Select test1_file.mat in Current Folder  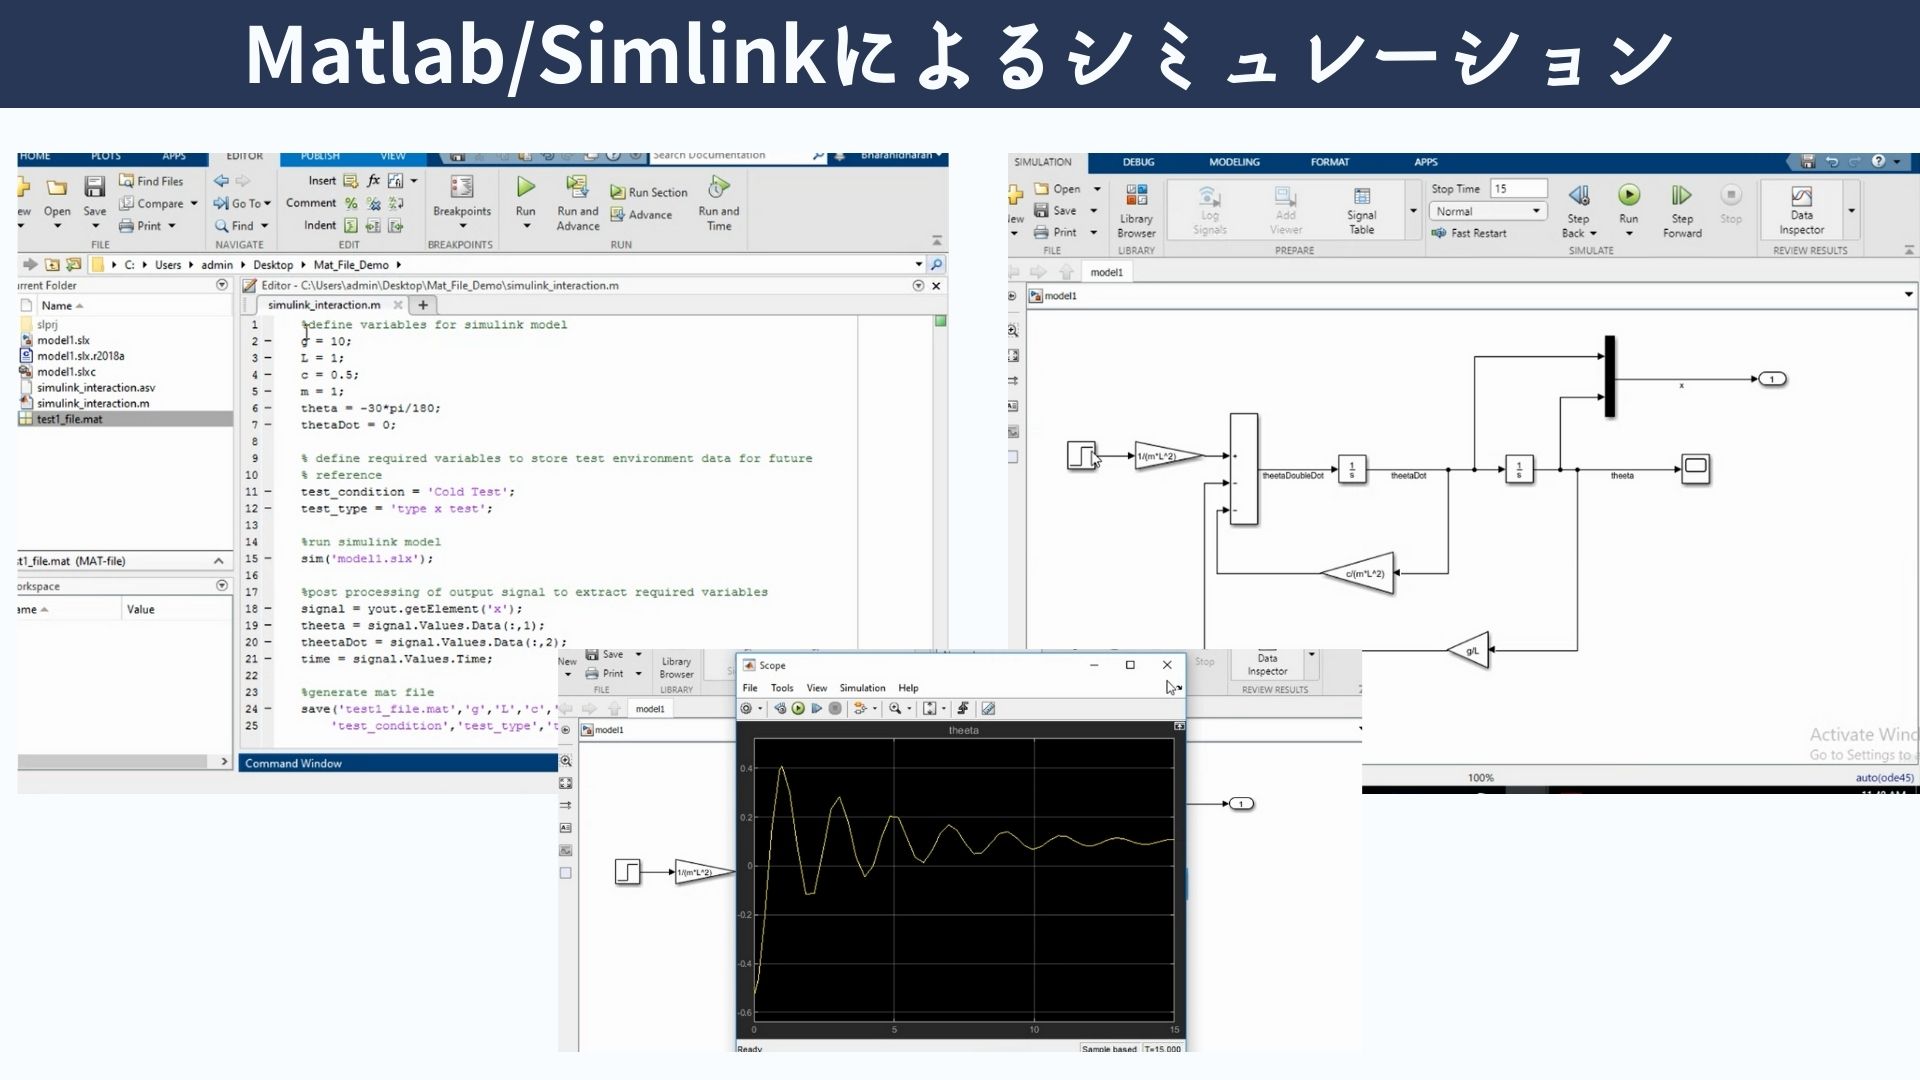tap(69, 419)
